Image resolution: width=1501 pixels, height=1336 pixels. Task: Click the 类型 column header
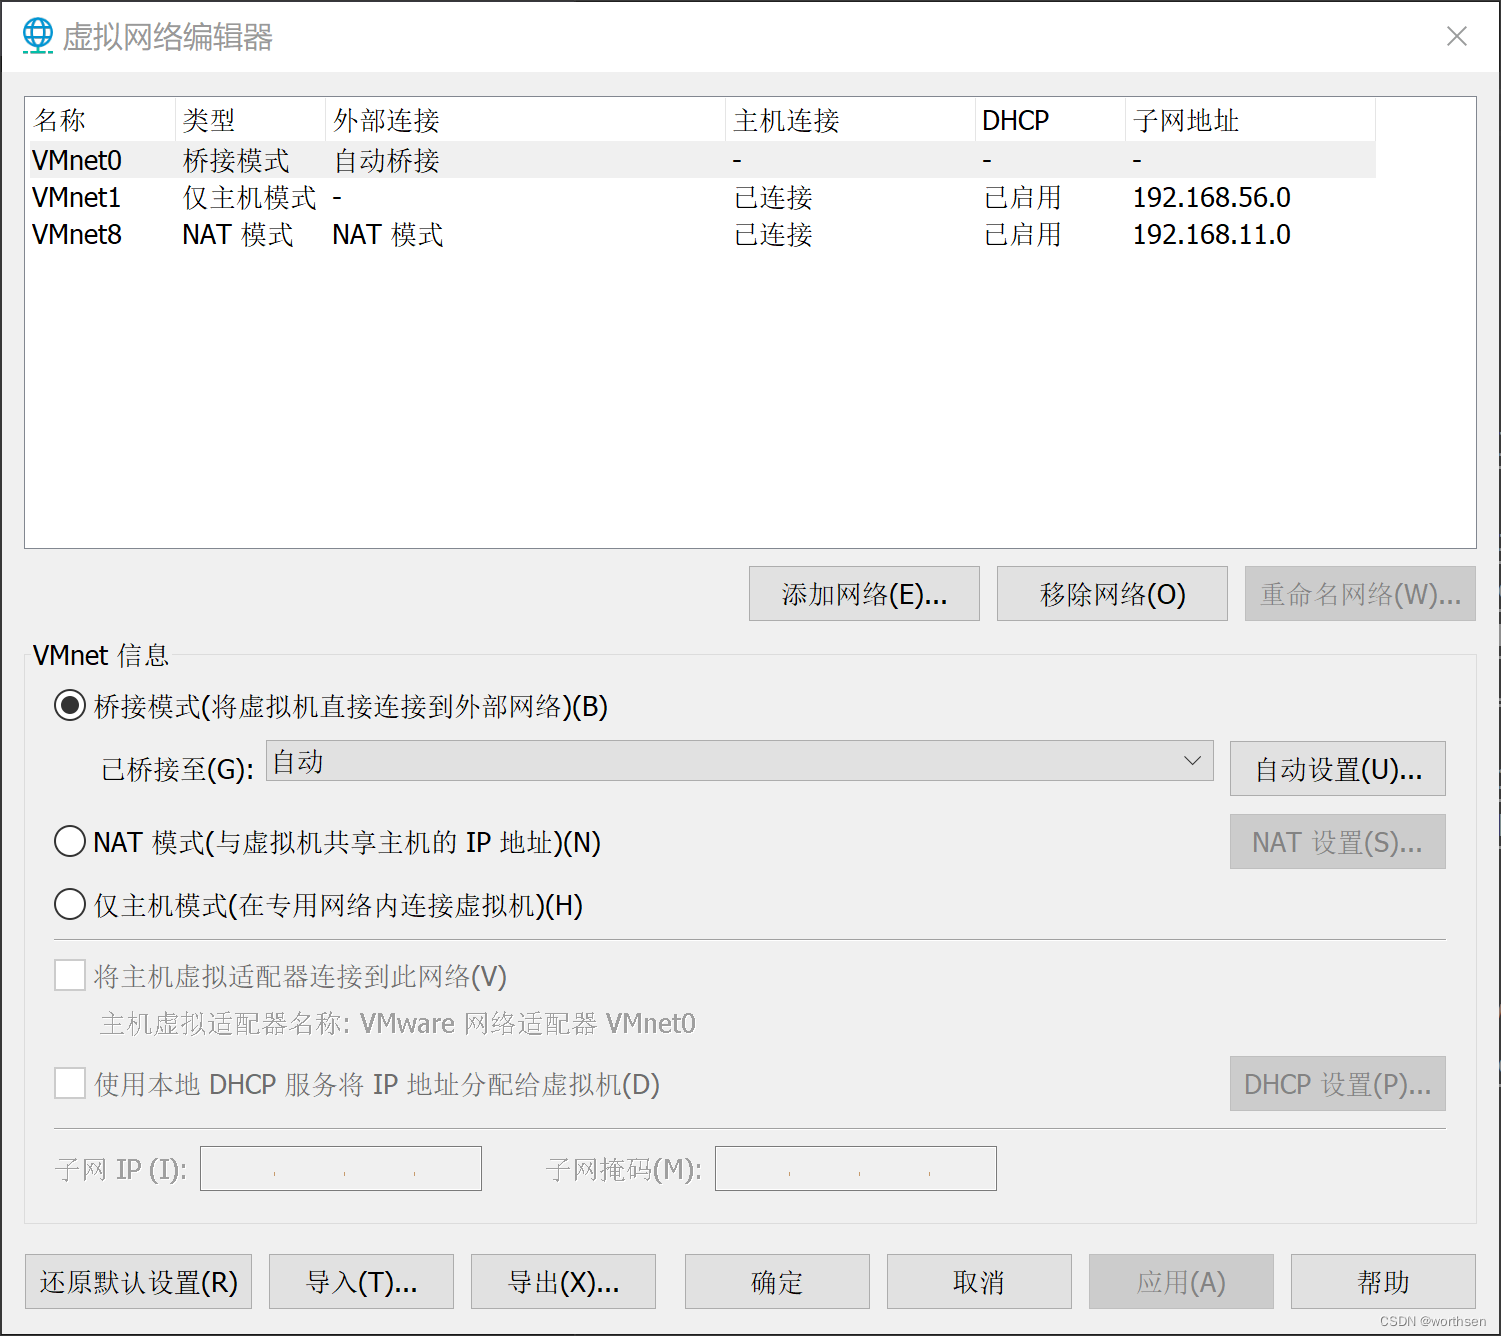251,120
